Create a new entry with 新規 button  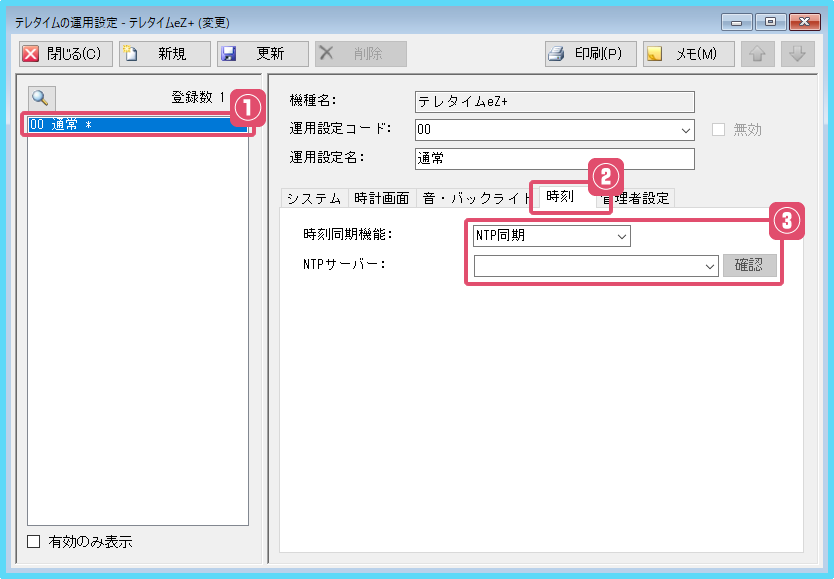tap(164, 54)
